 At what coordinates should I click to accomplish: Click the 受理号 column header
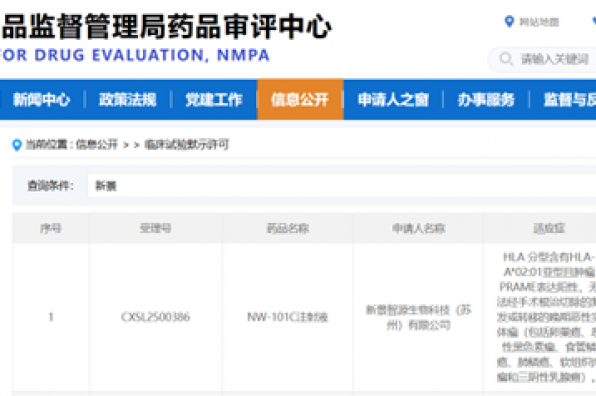[156, 228]
